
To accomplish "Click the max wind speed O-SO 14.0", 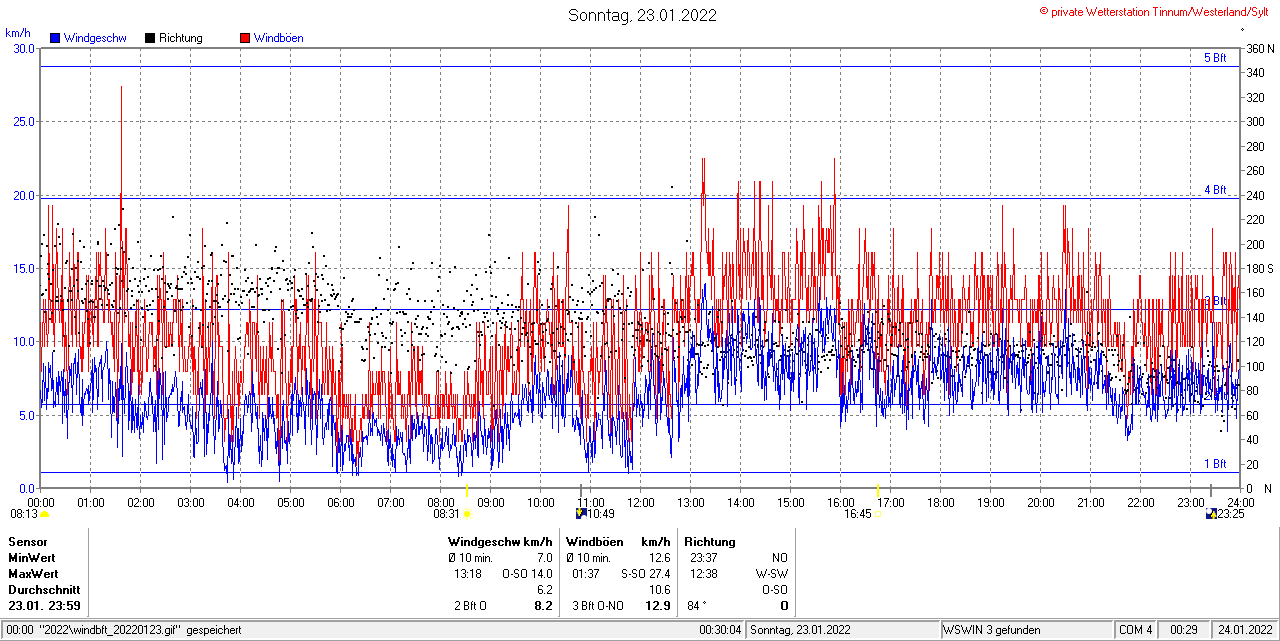I will point(527,574).
